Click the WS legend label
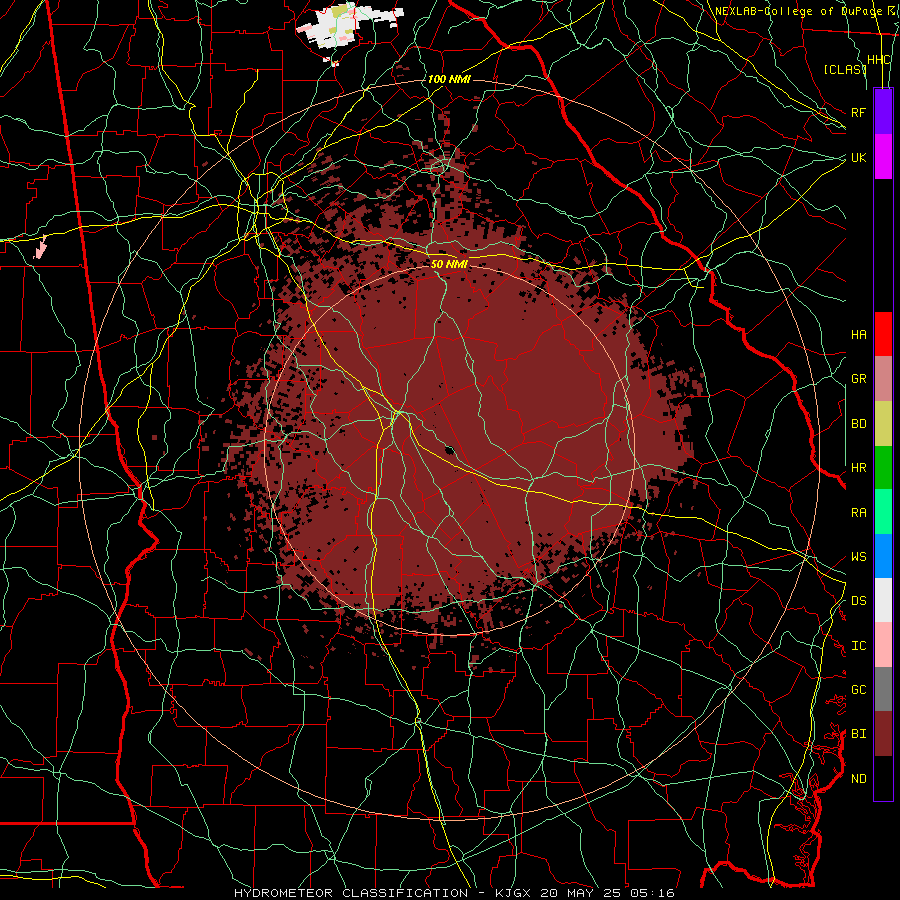900x900 pixels. (x=858, y=556)
